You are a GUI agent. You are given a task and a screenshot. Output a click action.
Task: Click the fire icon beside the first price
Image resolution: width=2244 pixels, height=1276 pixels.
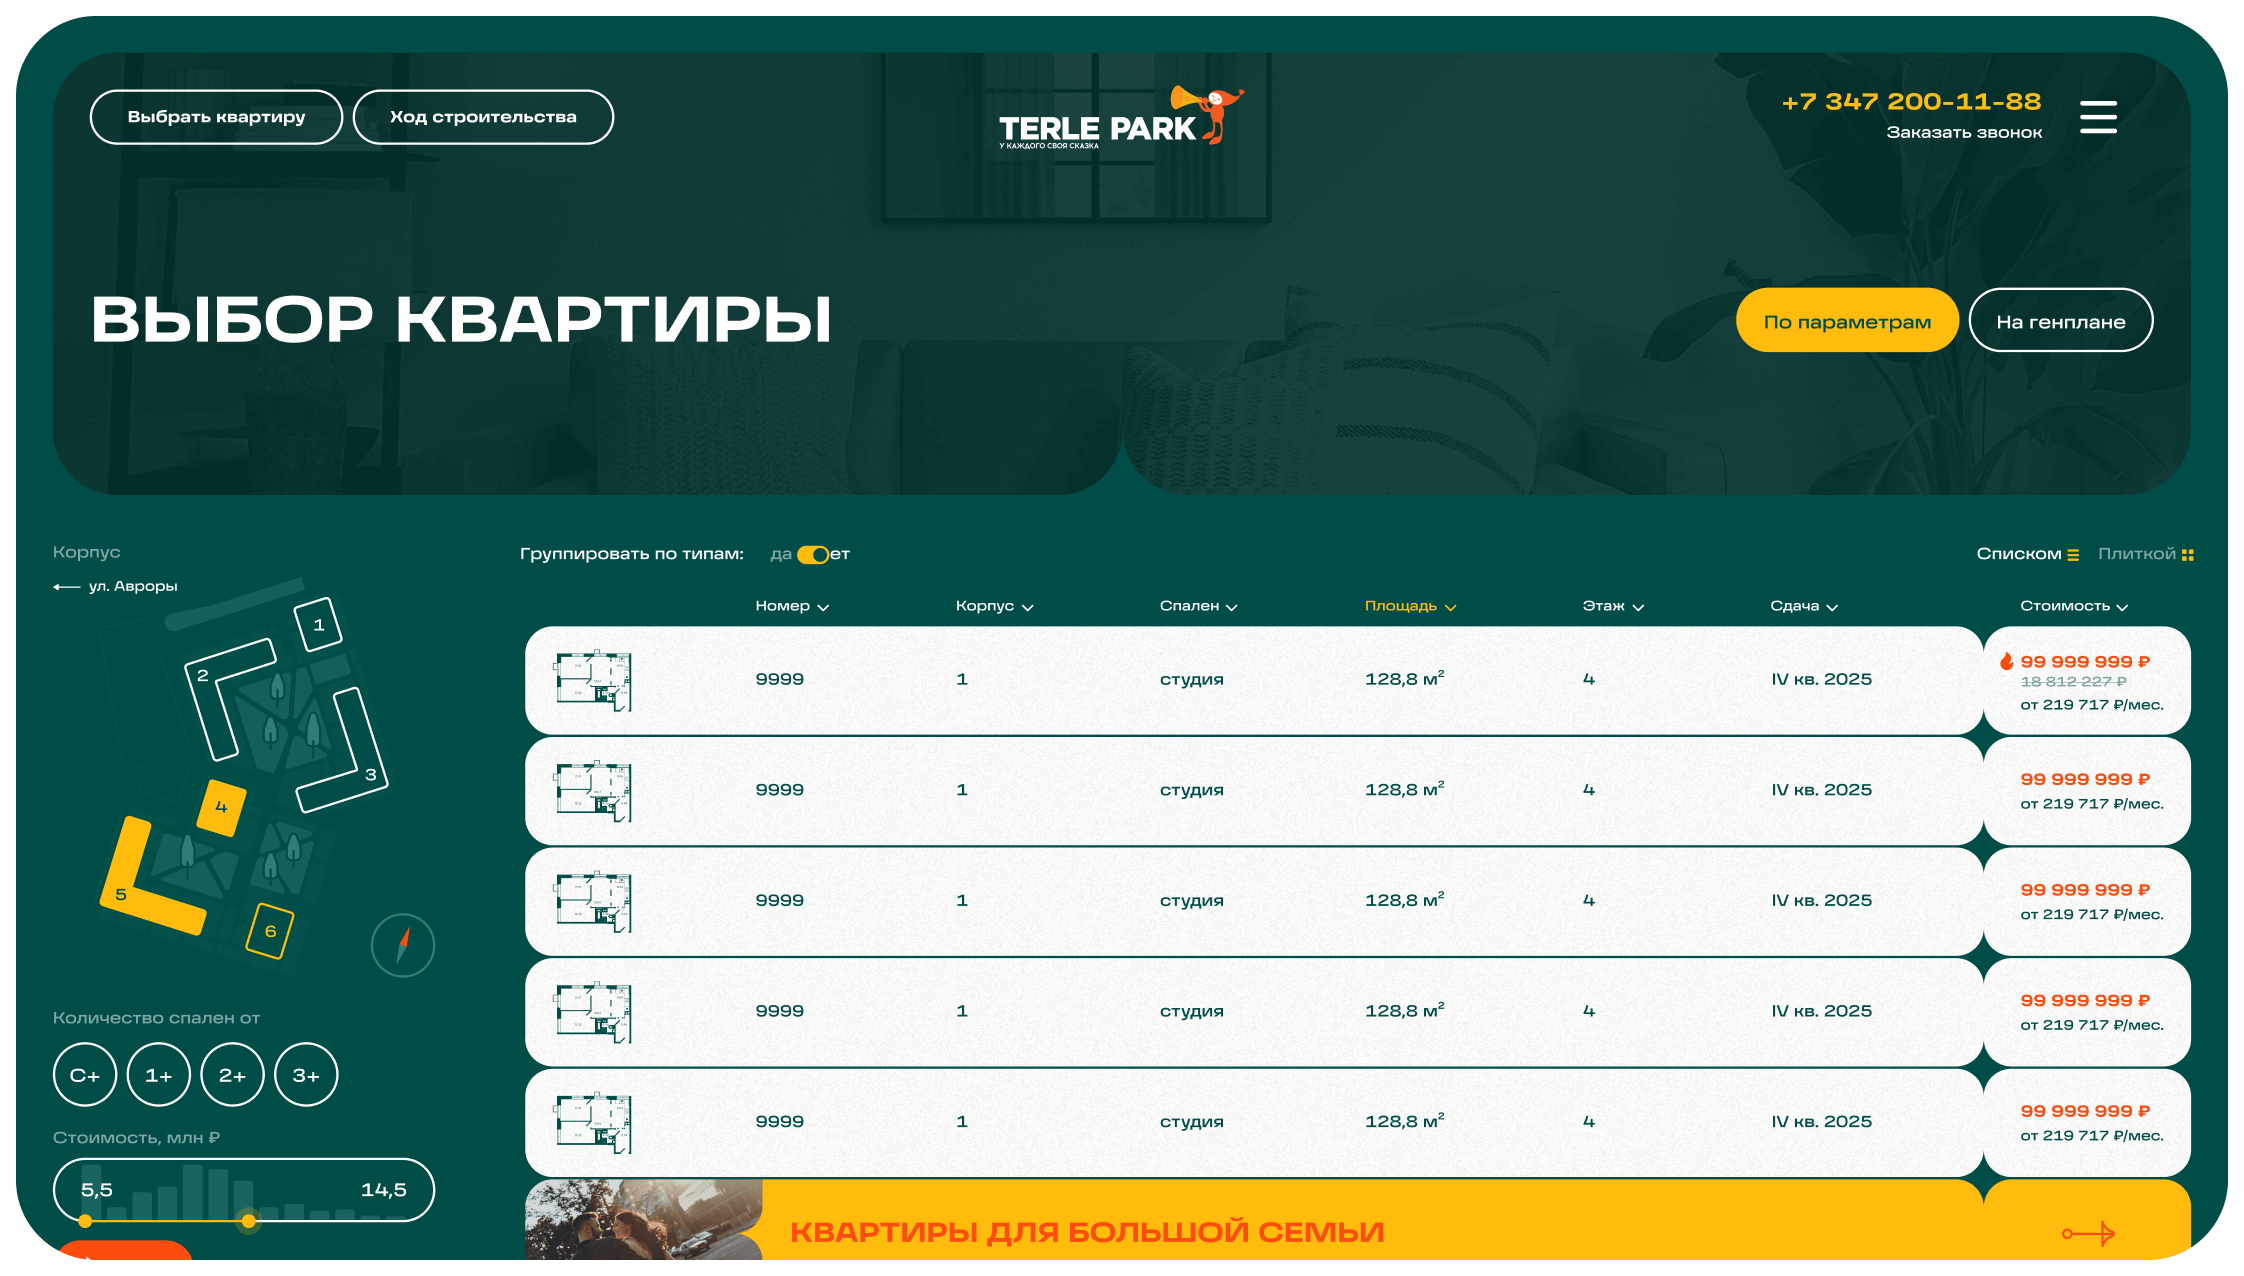point(2006,661)
